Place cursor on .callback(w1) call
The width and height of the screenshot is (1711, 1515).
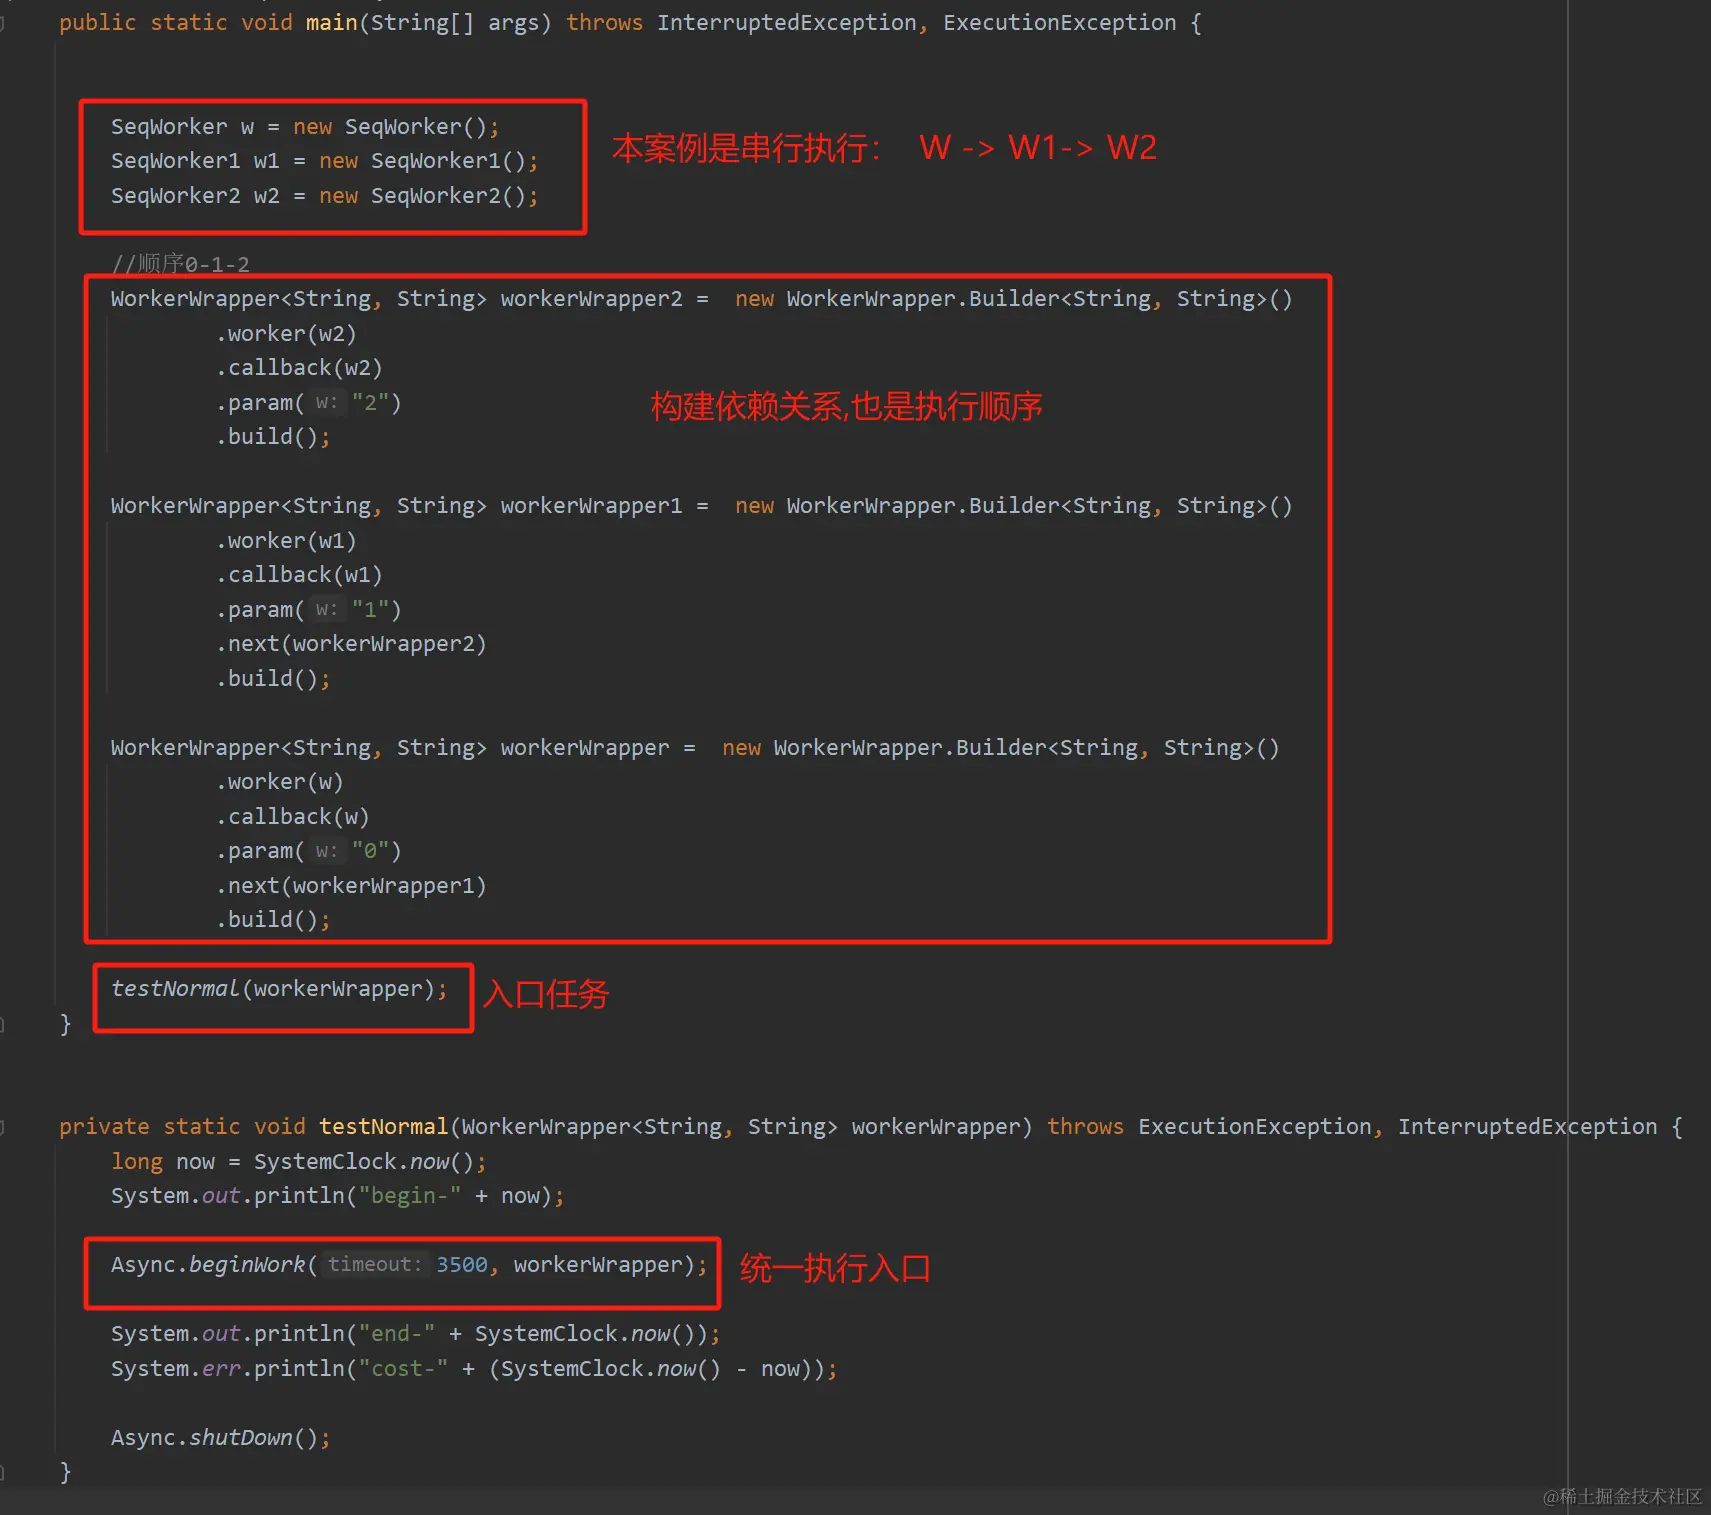[x=299, y=575]
